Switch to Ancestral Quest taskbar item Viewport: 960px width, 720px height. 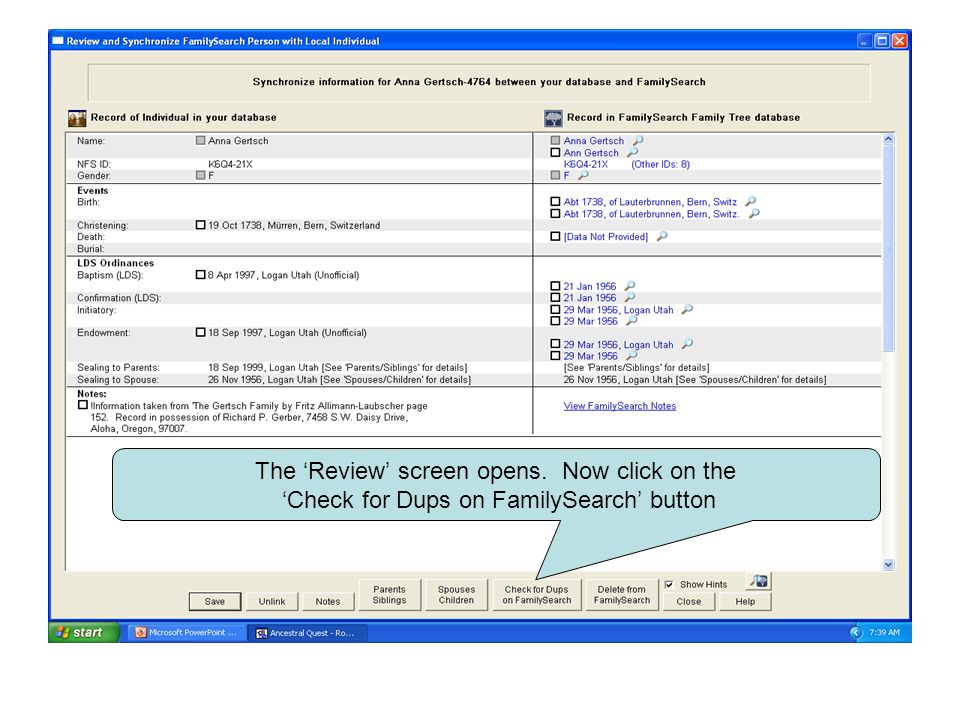307,632
